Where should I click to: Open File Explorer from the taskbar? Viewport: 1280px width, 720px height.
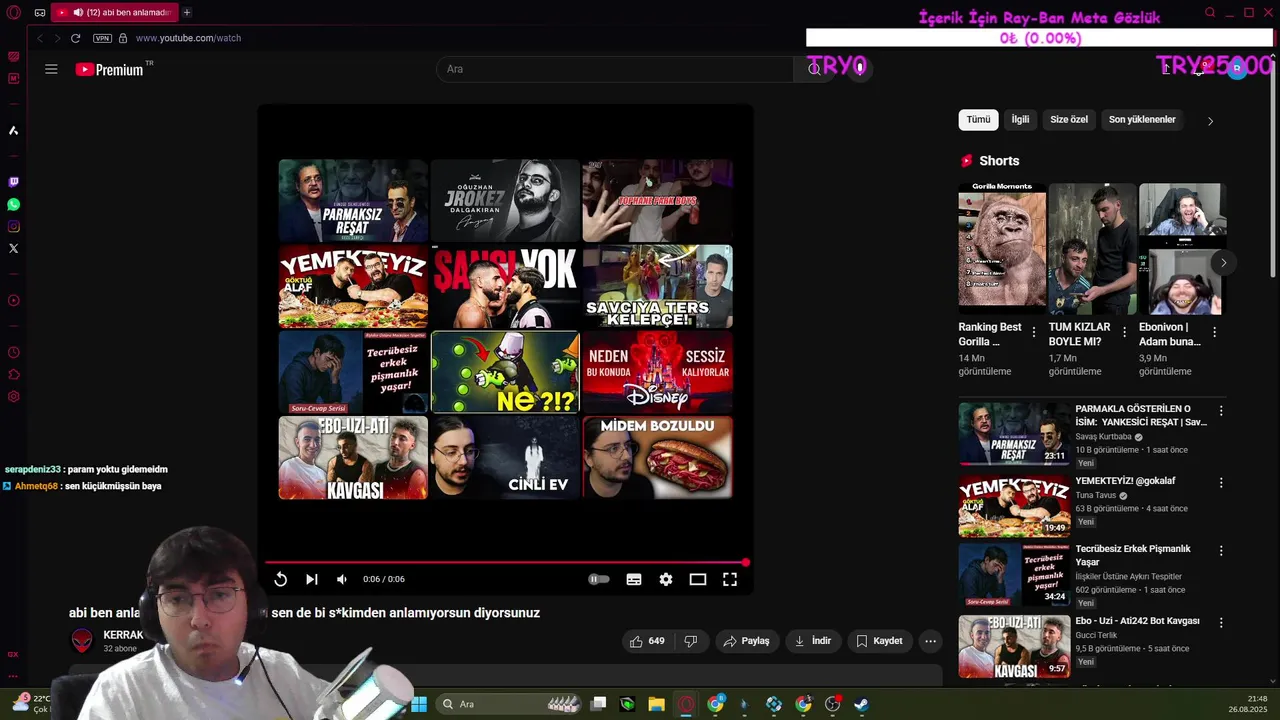point(656,704)
